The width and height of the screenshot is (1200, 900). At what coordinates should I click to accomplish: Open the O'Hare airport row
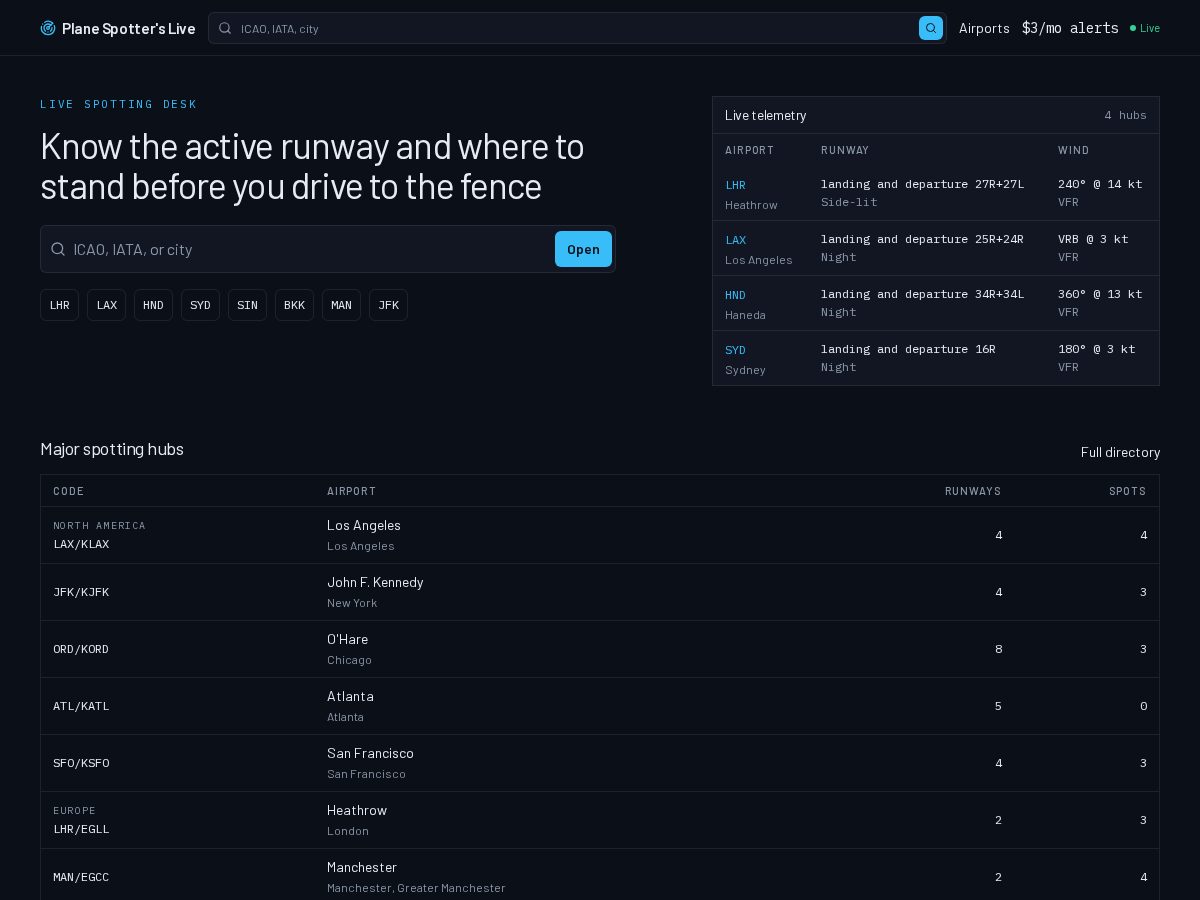pos(600,649)
